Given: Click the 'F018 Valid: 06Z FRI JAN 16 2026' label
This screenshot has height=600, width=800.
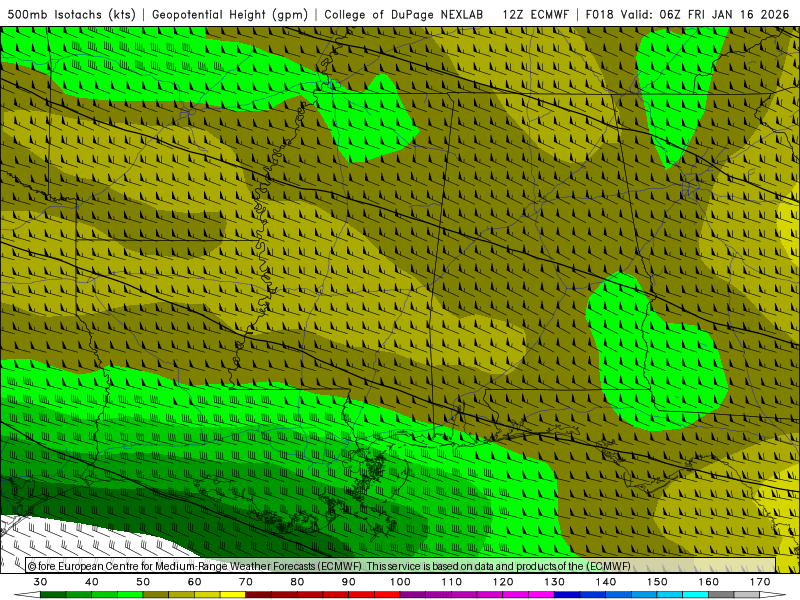Looking at the screenshot, I should point(687,15).
